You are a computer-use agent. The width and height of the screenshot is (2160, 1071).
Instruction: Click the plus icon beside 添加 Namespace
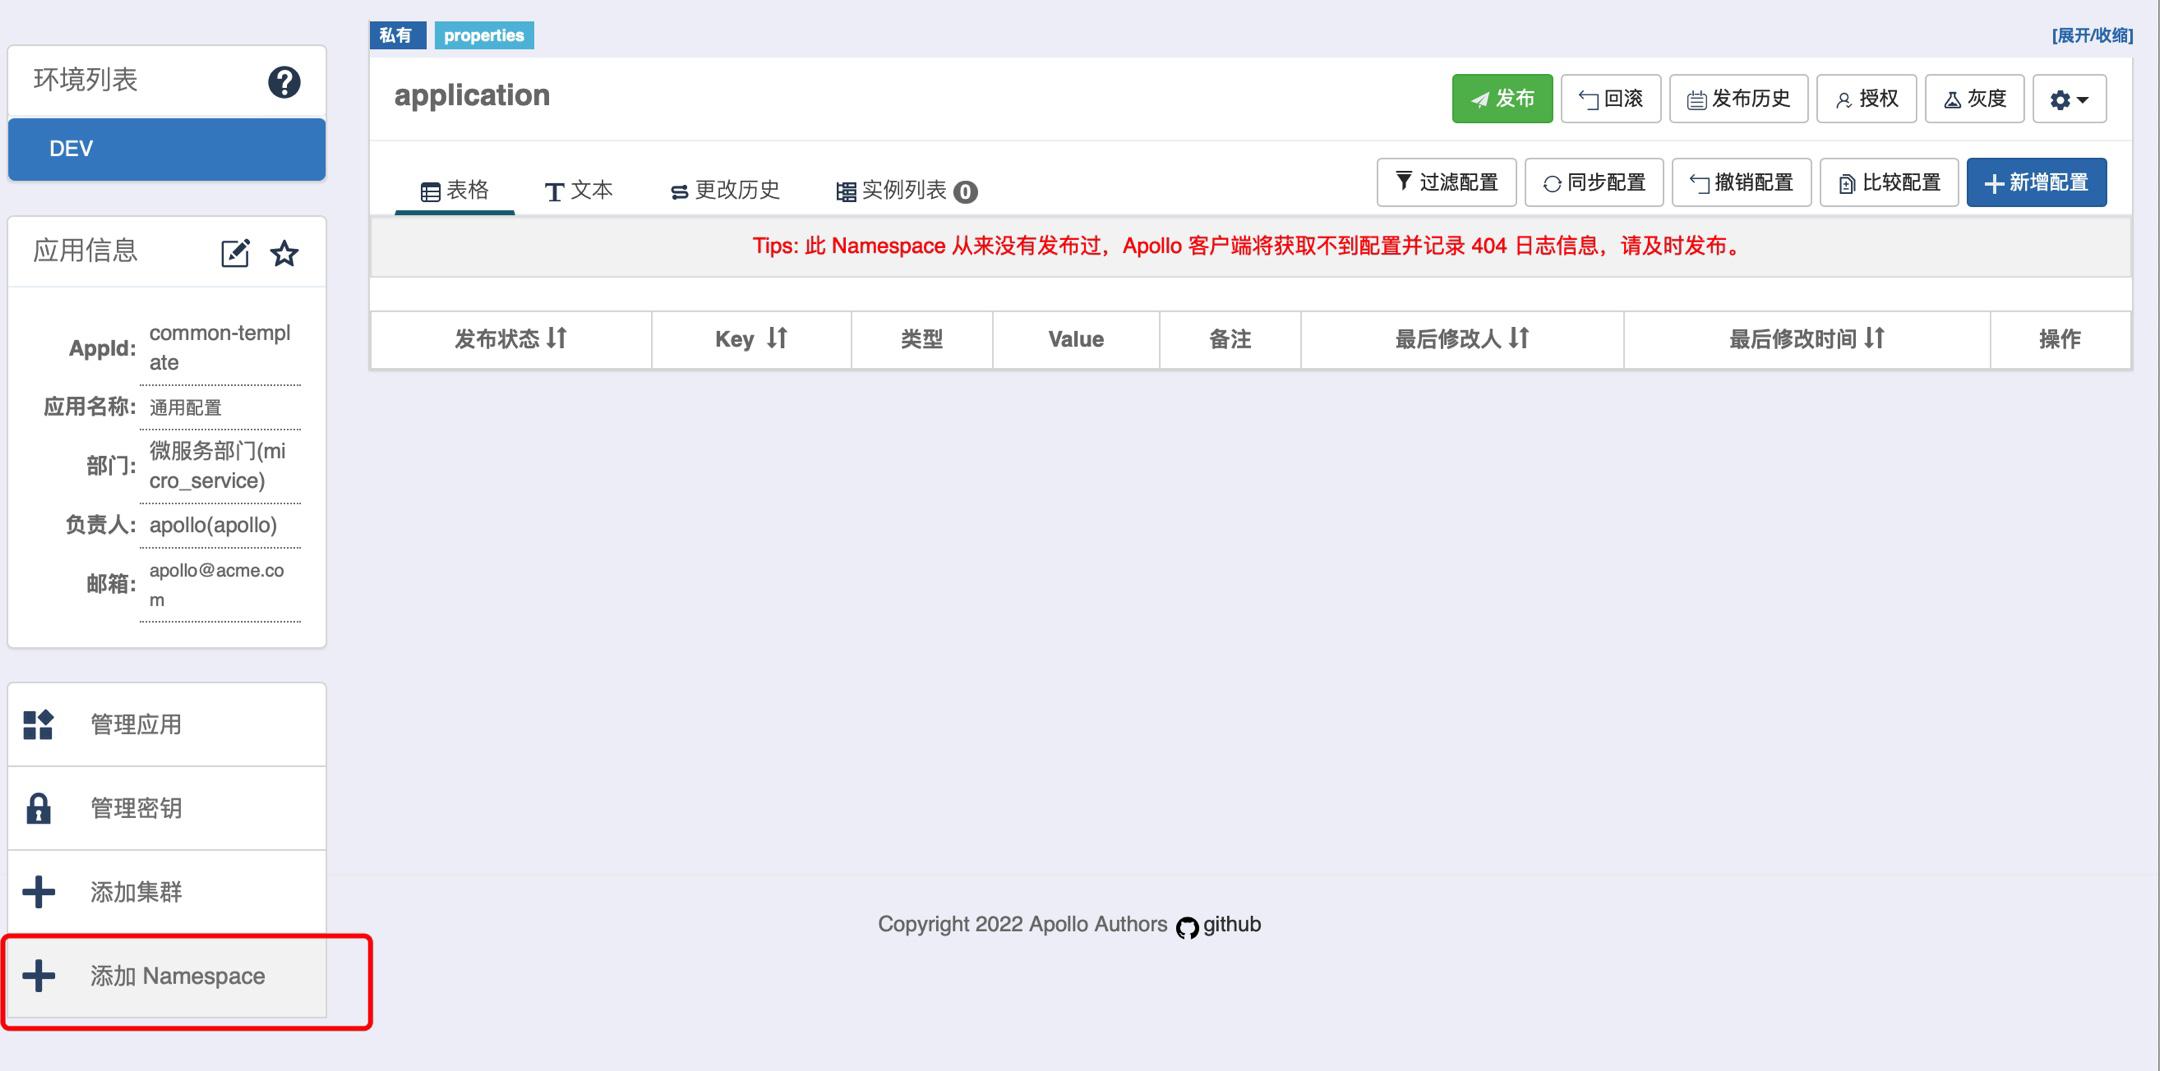38,976
